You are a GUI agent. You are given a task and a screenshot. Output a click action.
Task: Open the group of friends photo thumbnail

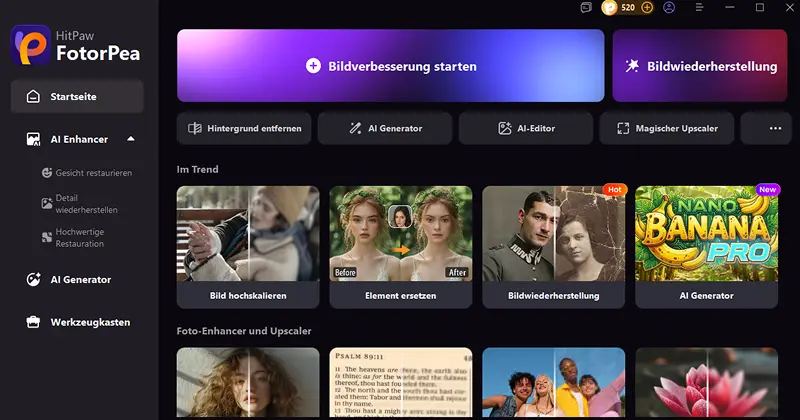pyautogui.click(x=554, y=383)
